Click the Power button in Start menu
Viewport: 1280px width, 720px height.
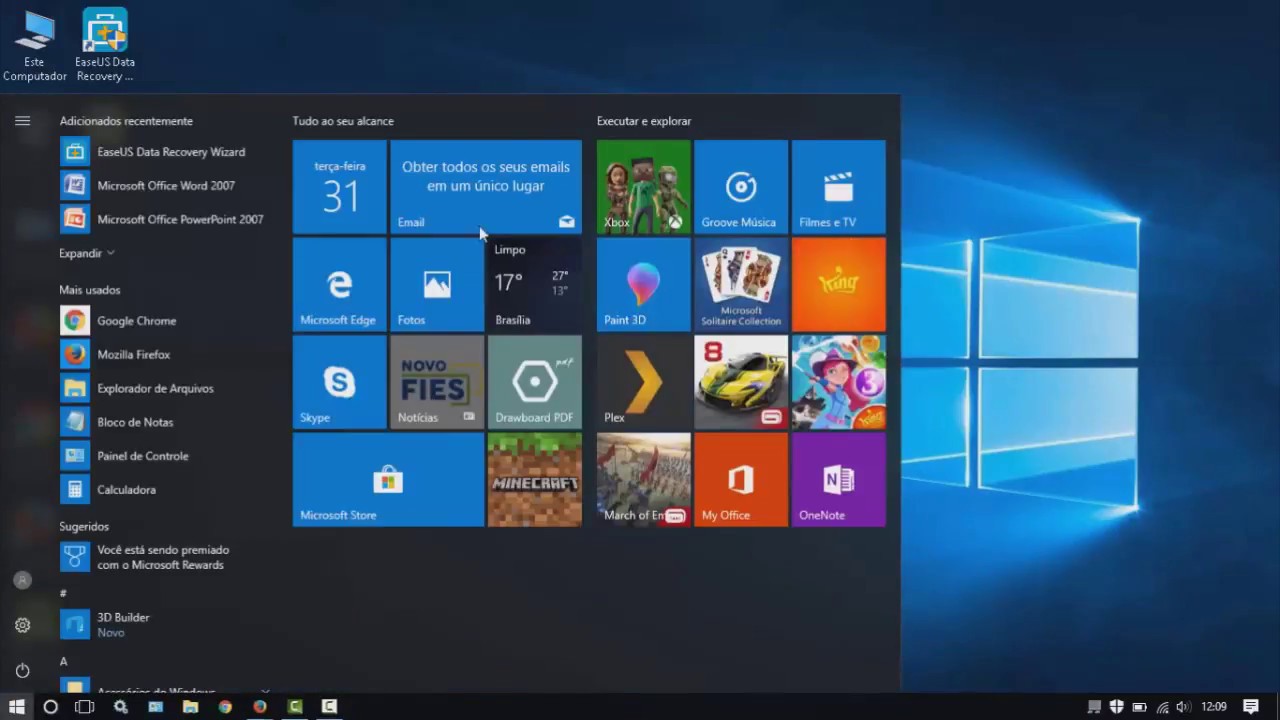(22, 670)
